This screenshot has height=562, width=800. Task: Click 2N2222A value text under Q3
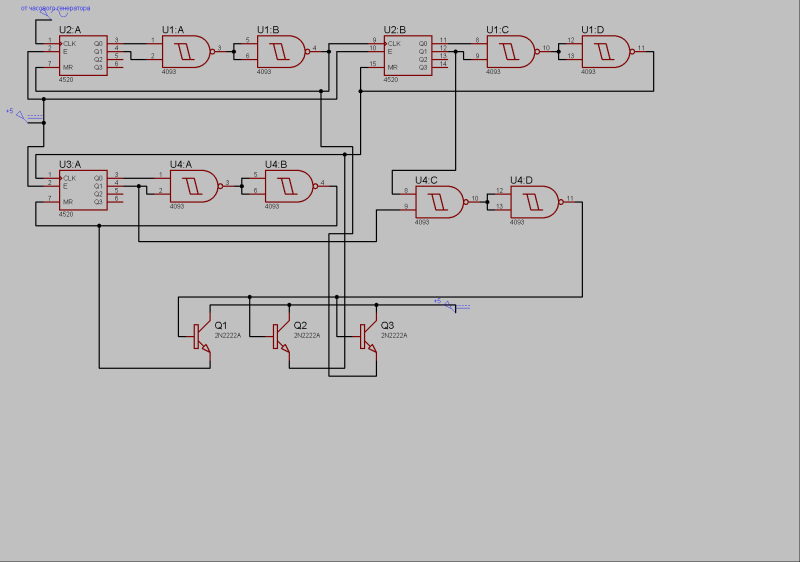tap(394, 336)
